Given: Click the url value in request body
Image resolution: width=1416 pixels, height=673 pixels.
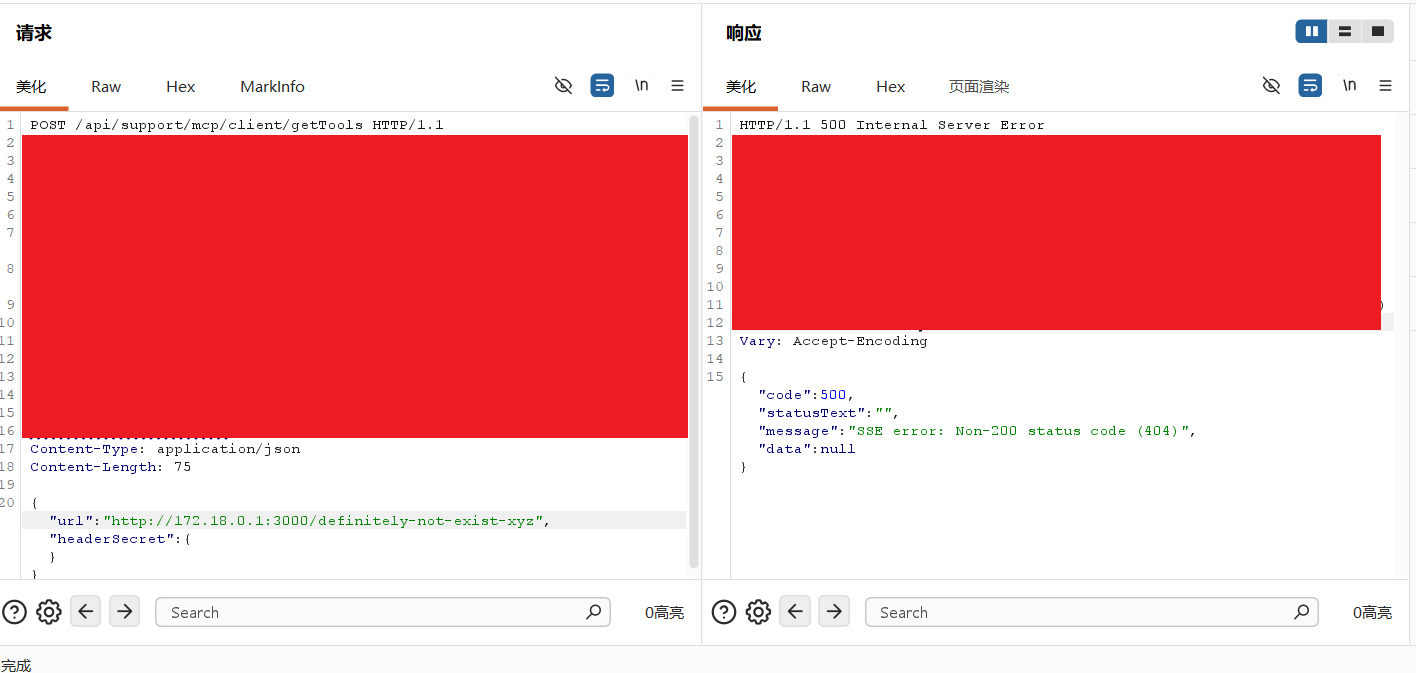Looking at the screenshot, I should [x=324, y=521].
